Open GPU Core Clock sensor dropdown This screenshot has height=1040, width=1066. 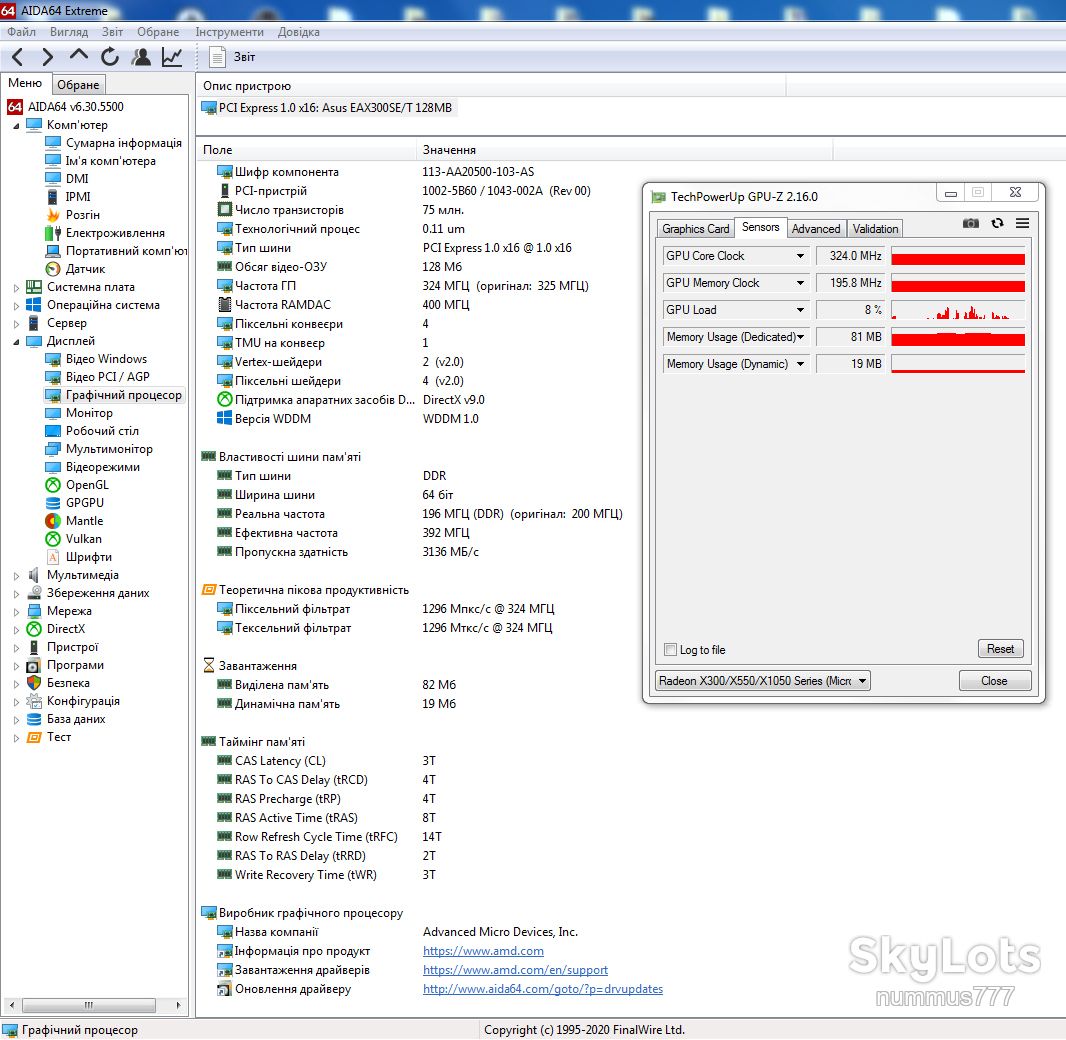pos(800,256)
